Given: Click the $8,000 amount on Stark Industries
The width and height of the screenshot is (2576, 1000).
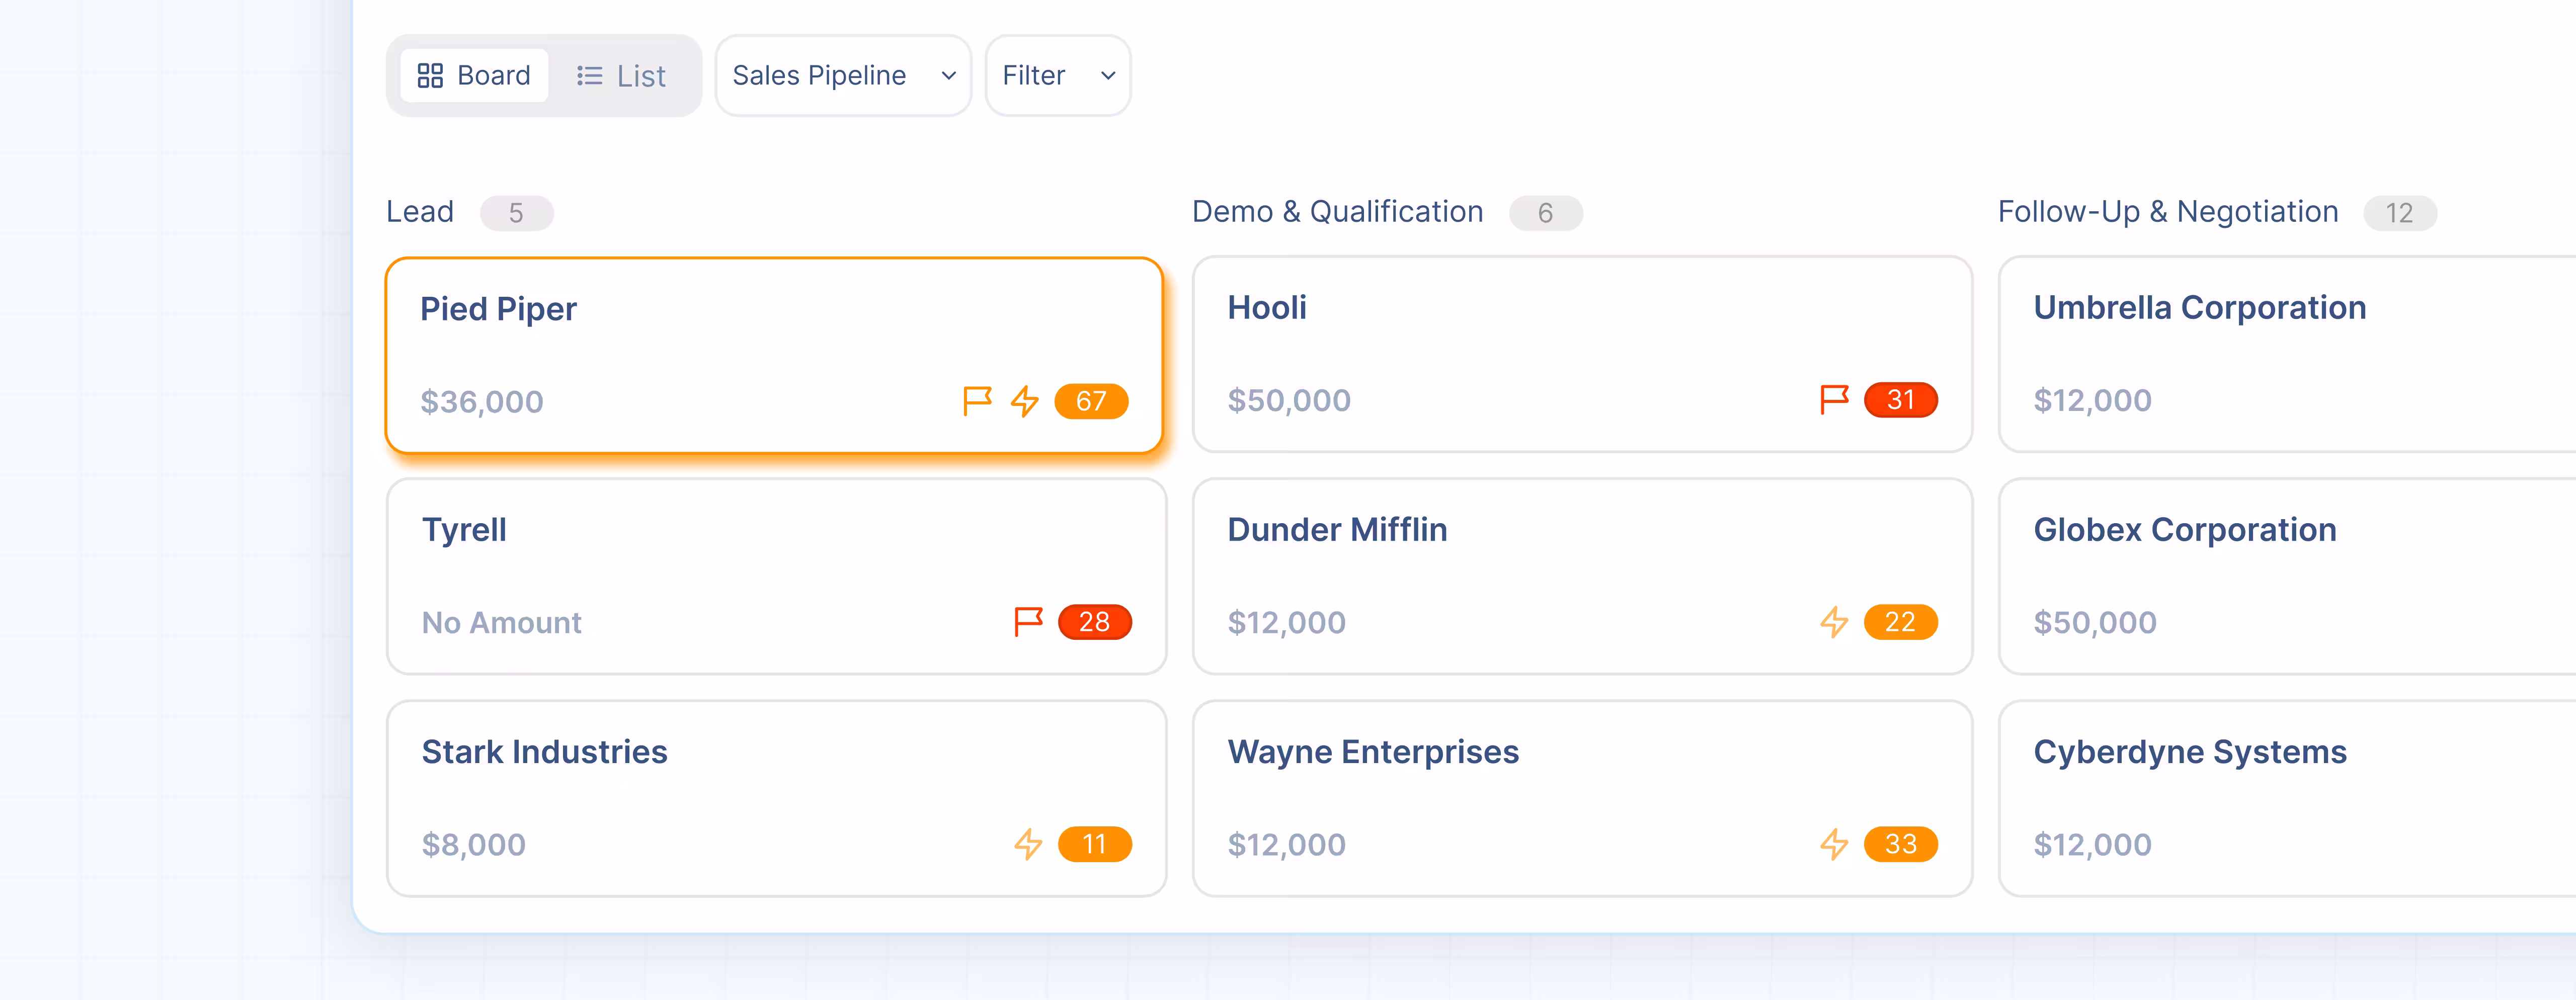Looking at the screenshot, I should click(473, 845).
